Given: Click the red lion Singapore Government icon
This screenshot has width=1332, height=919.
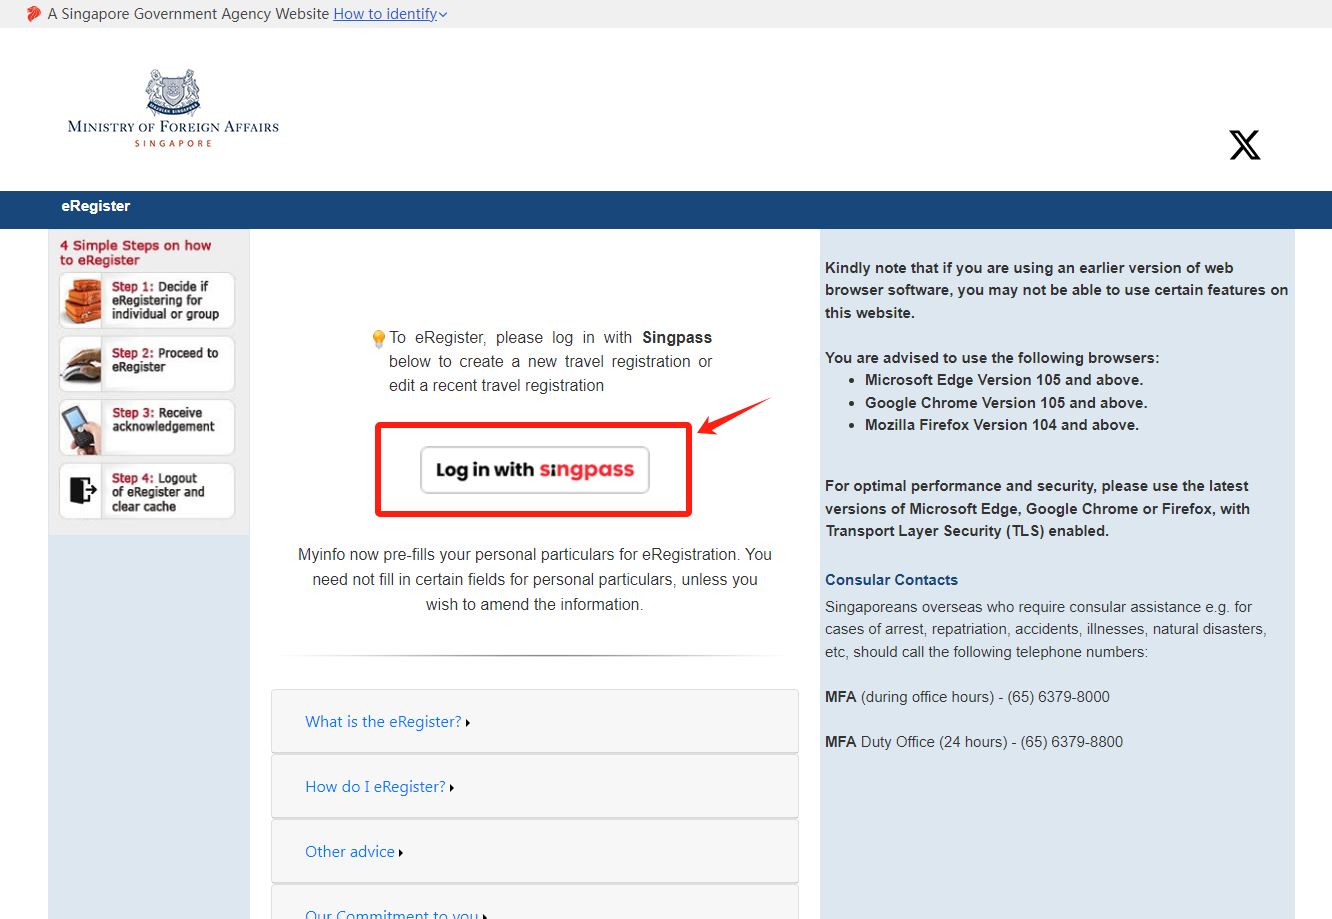Looking at the screenshot, I should [34, 14].
